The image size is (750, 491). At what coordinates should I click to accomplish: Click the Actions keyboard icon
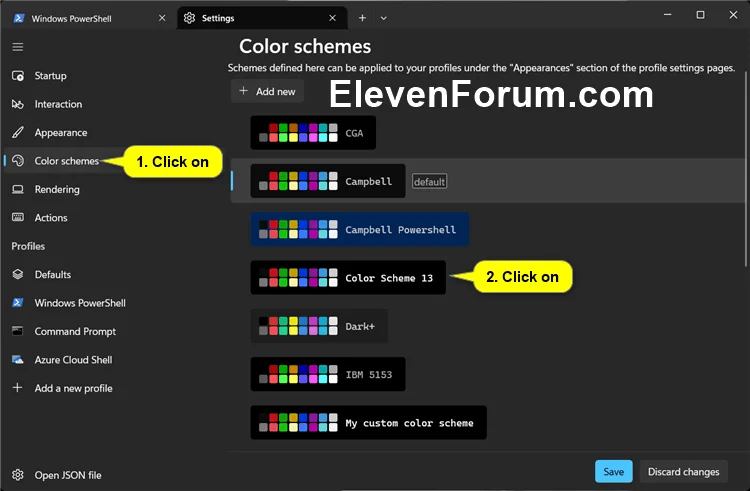(x=18, y=218)
